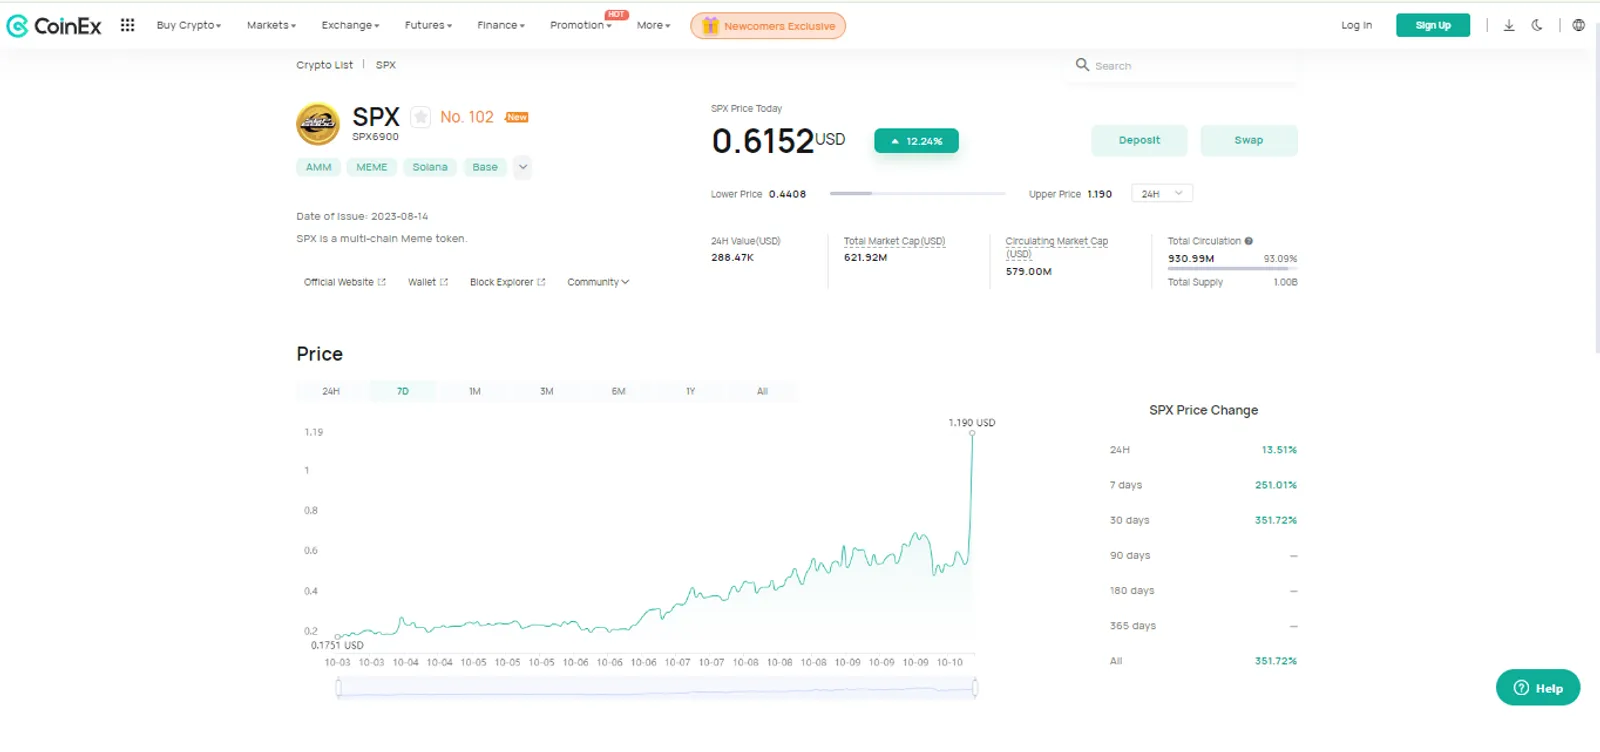Click the 24H 13.51% change value
The height and width of the screenshot is (752, 1600).
(1279, 450)
